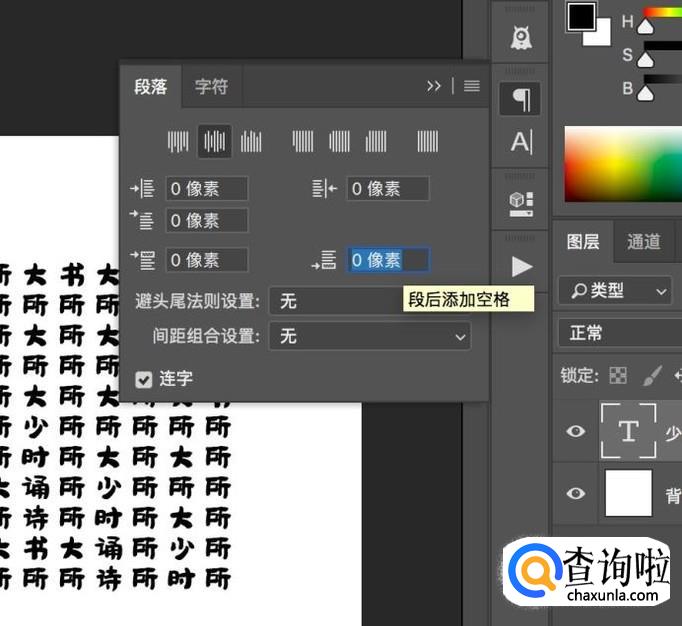Viewport: 682px width, 626px height.
Task: Enable lock image pixels brush icon
Action: click(652, 375)
